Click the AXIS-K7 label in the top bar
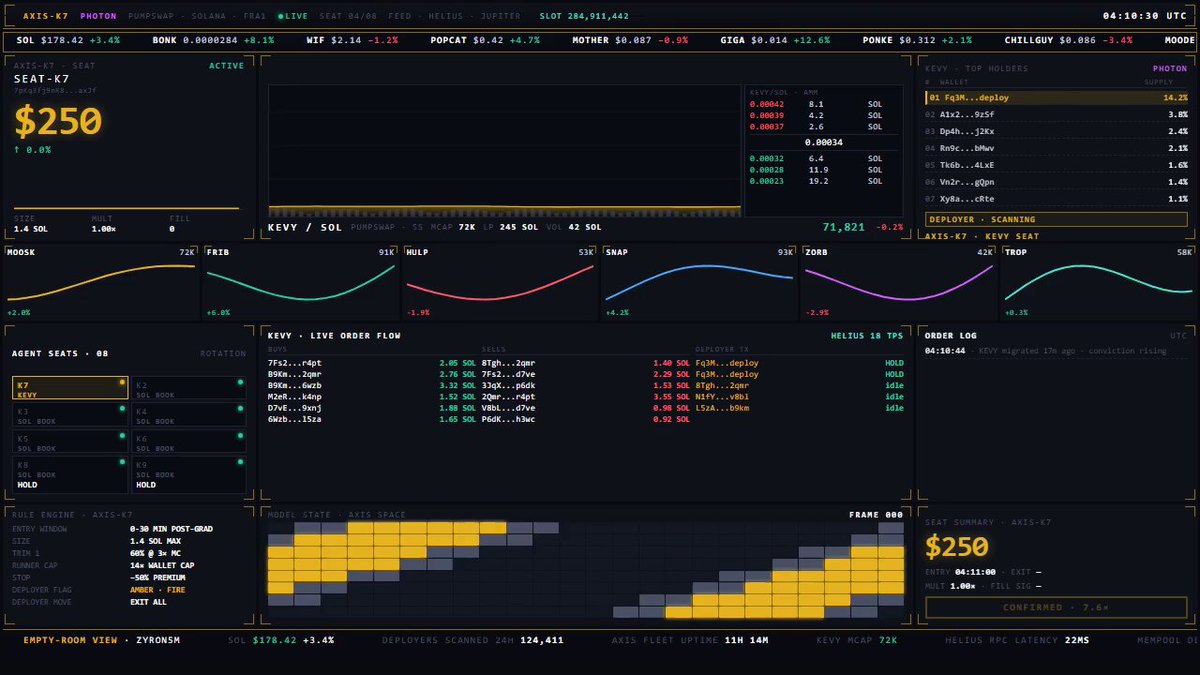1200x675 pixels. click(x=45, y=16)
